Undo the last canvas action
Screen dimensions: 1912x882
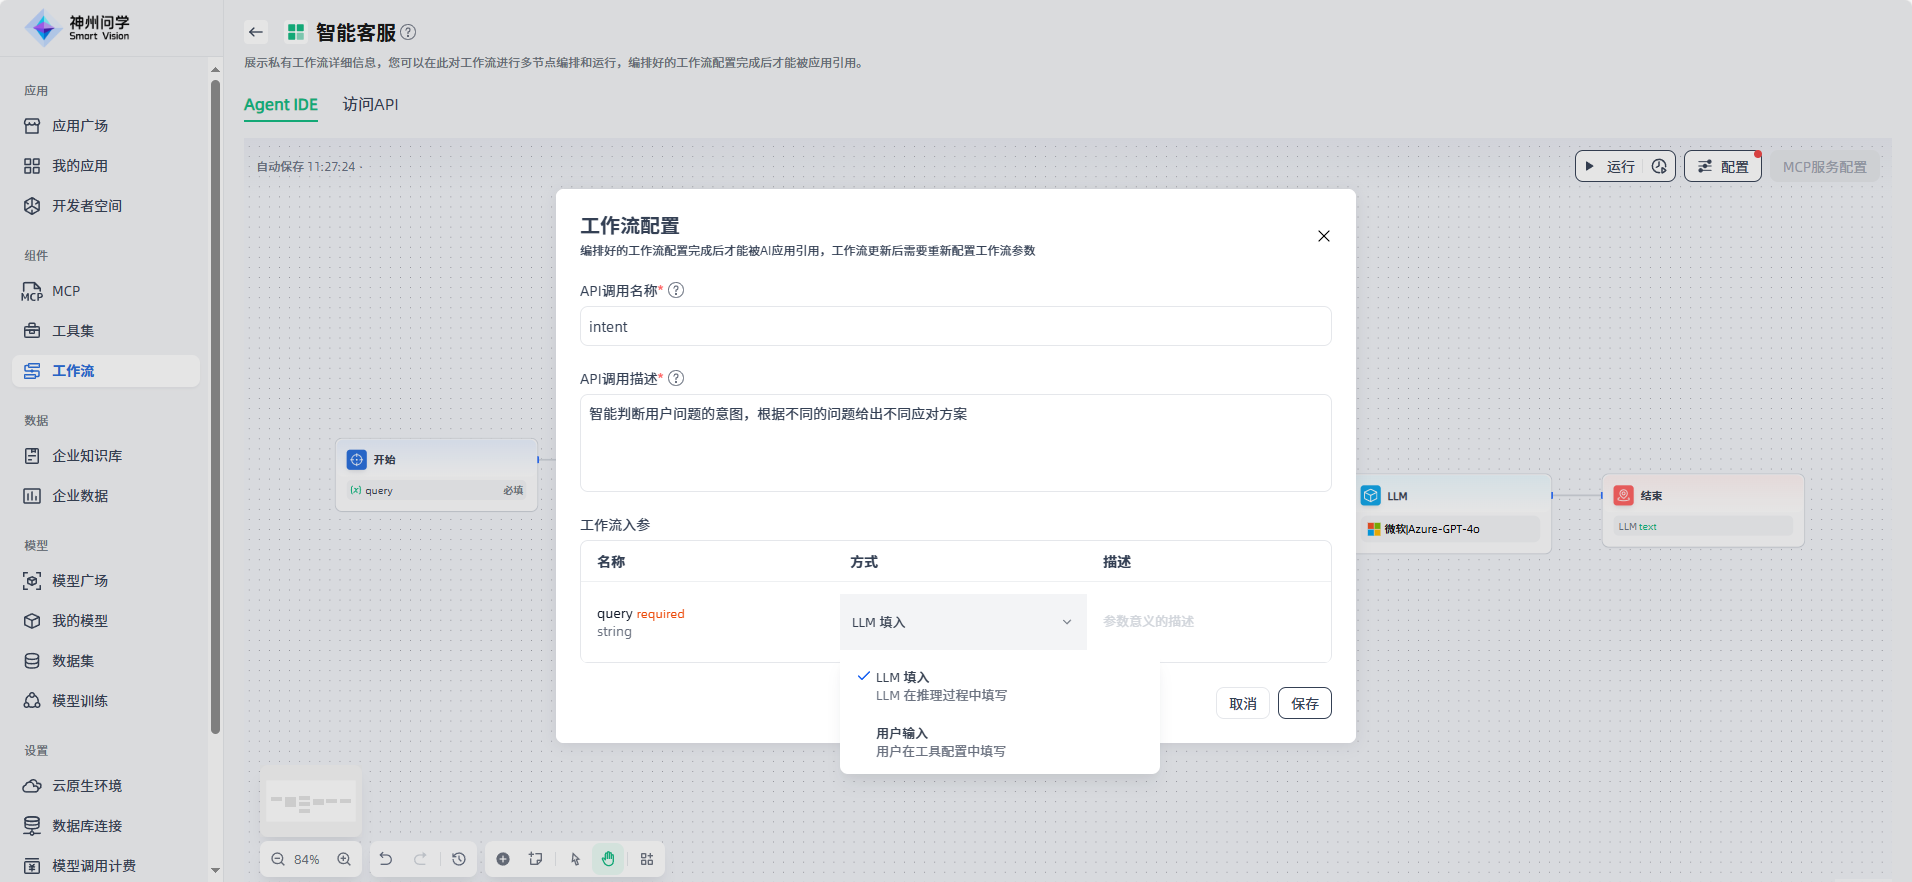pyautogui.click(x=386, y=859)
